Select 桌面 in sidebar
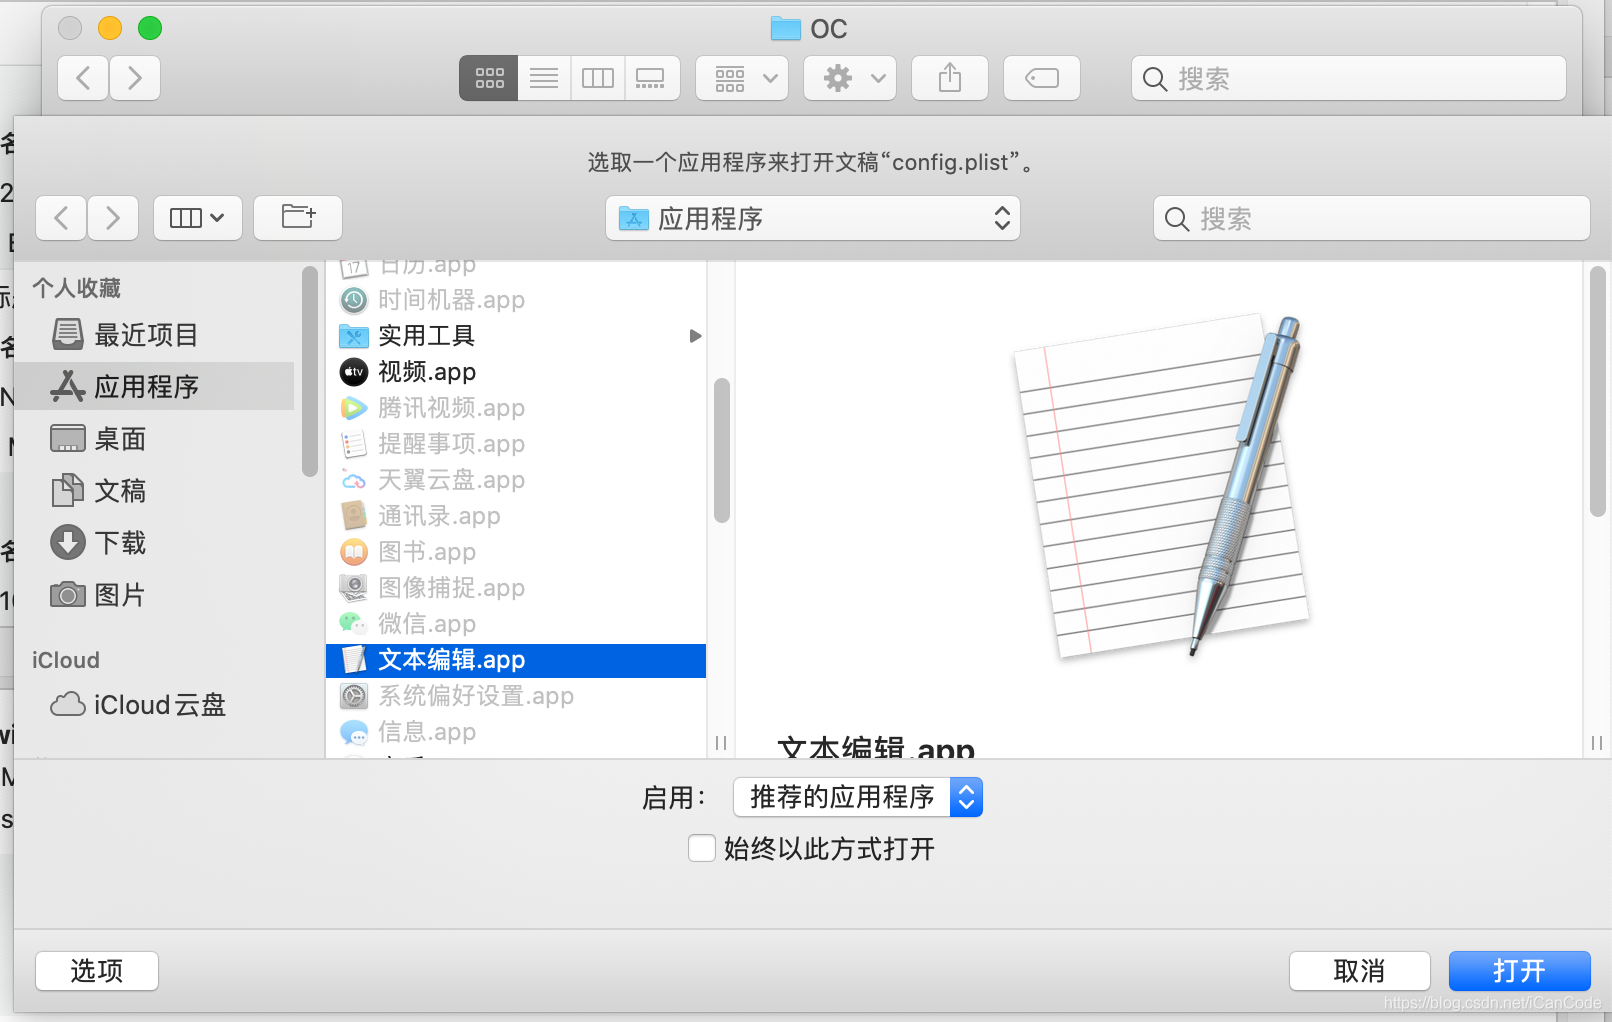1612x1022 pixels. tap(155, 439)
